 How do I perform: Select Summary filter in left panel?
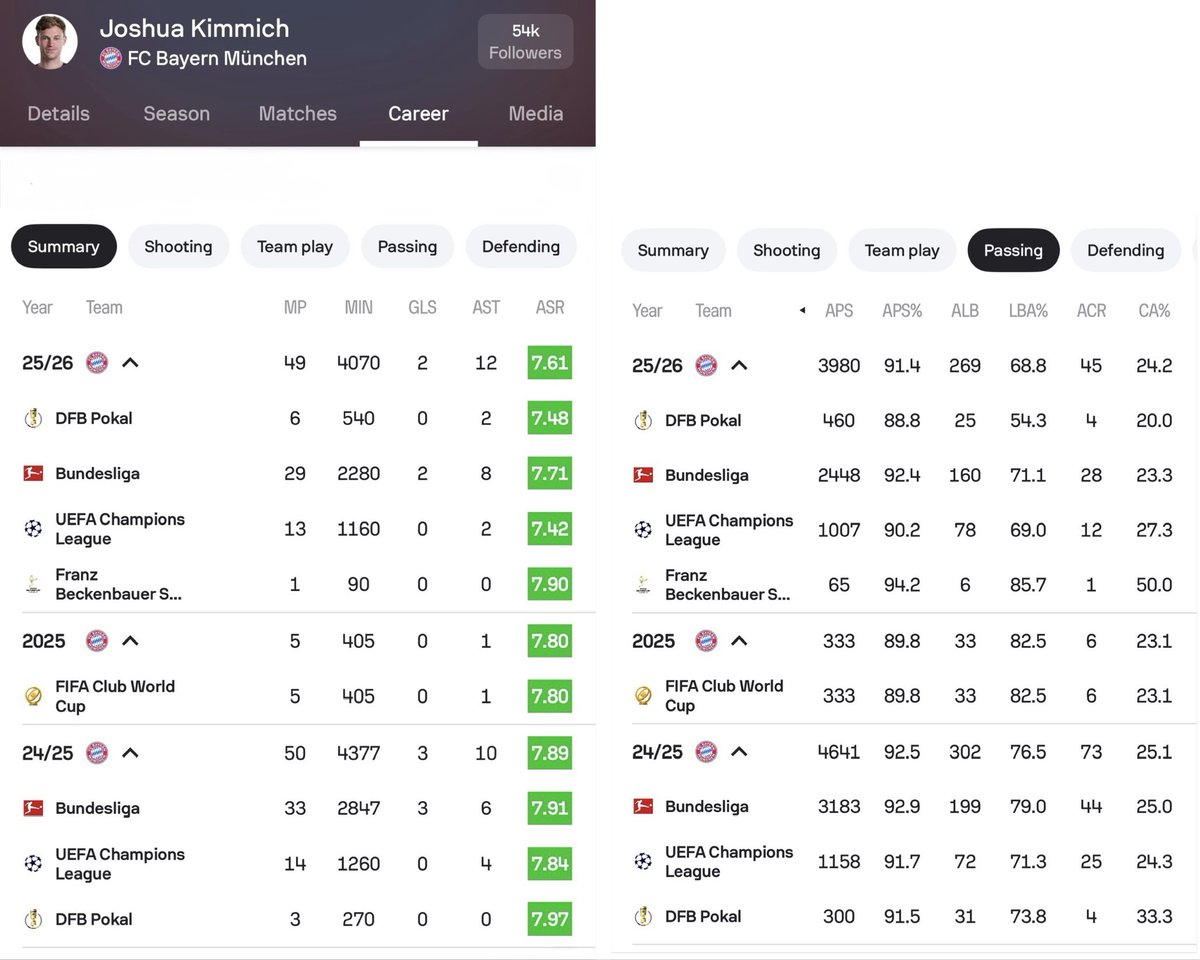[64, 246]
